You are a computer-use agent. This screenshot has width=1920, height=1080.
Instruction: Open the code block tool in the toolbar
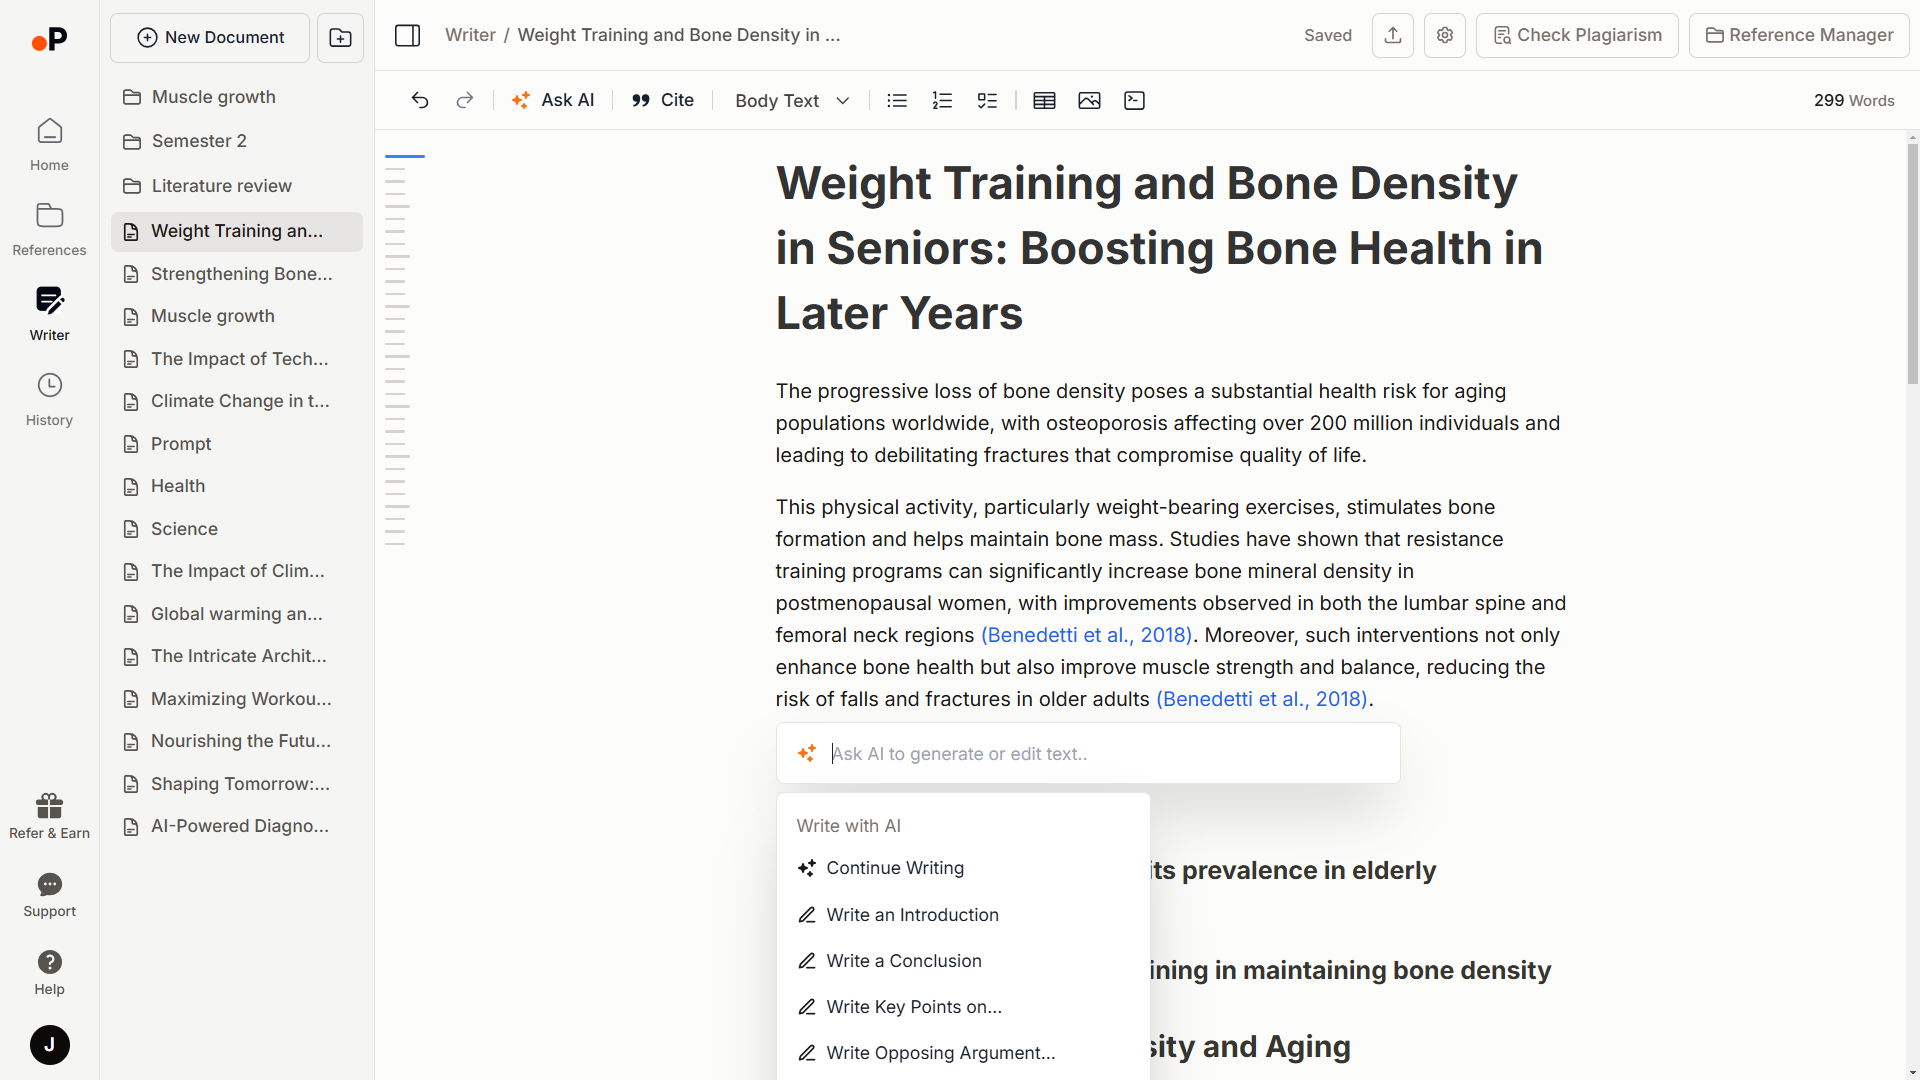(1134, 100)
